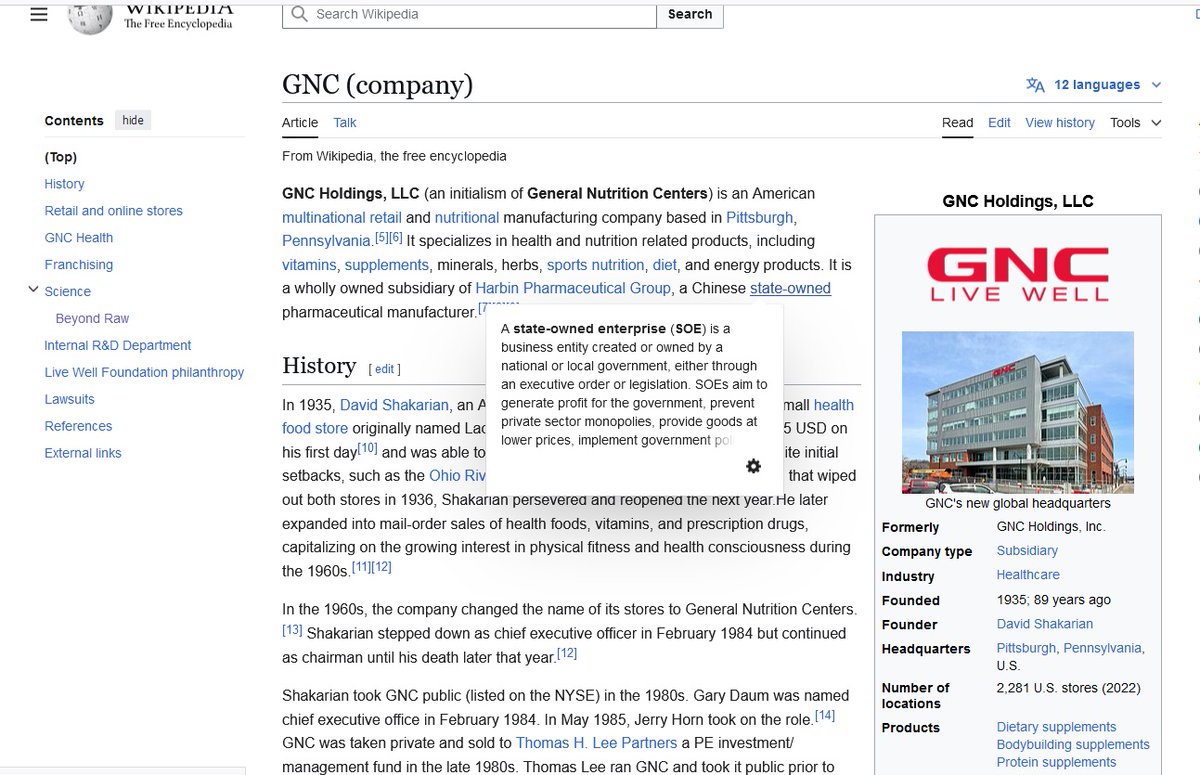Open Subsidiary link in infobox
The width and height of the screenshot is (1200, 775).
1027,551
